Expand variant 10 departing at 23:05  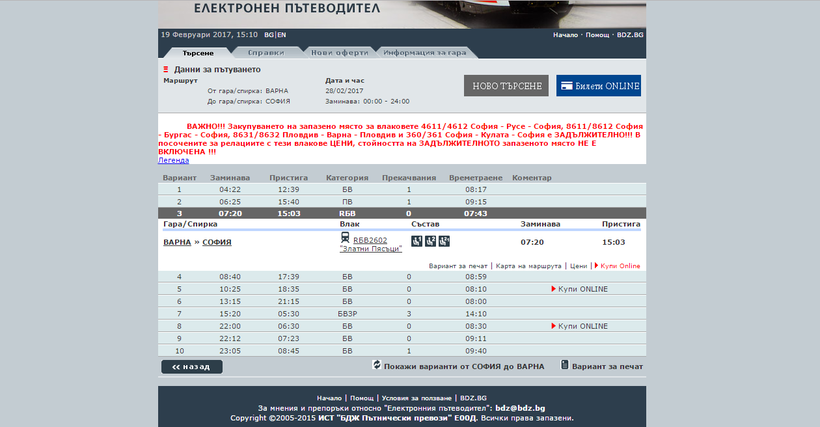[179, 351]
